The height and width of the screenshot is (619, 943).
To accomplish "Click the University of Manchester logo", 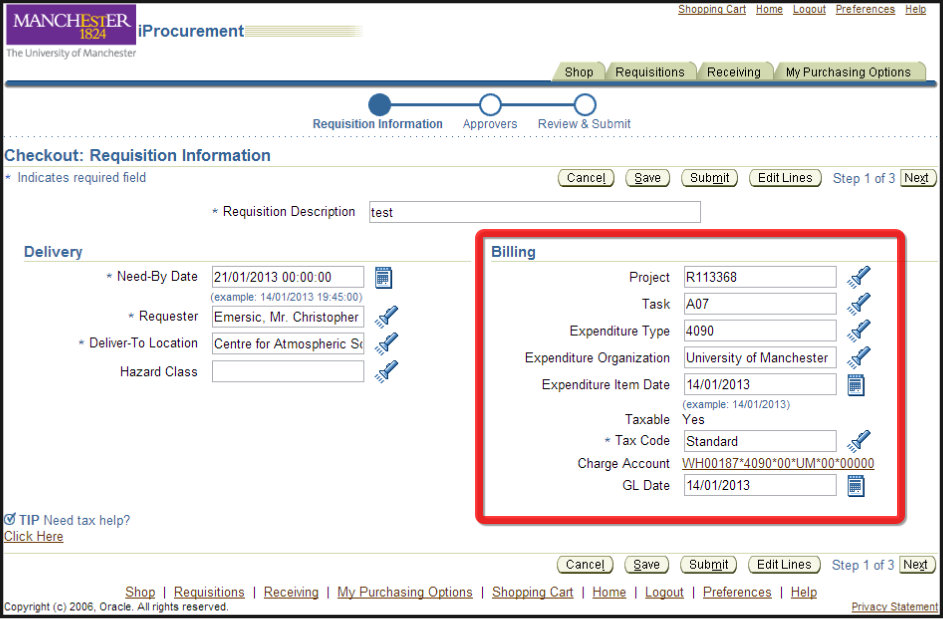I will (71, 32).
